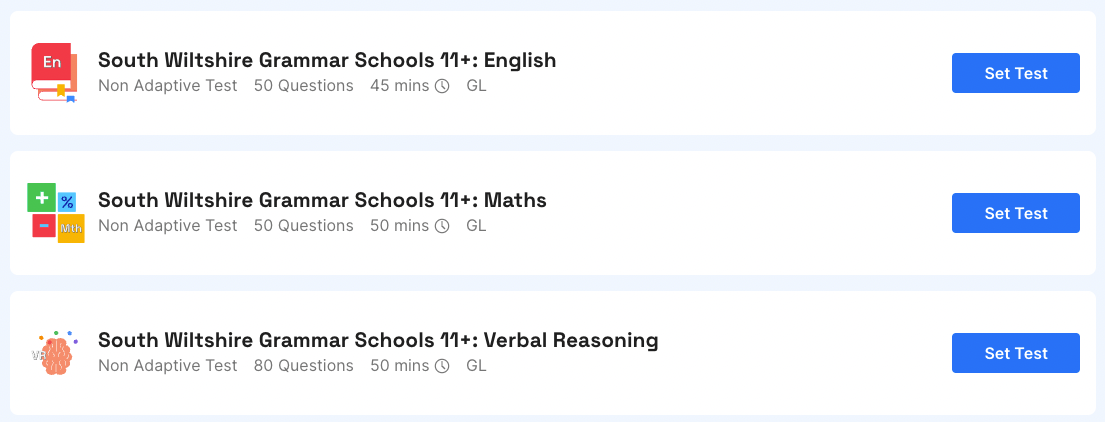Click the red English book icon
1105x422 pixels.
(x=54, y=73)
